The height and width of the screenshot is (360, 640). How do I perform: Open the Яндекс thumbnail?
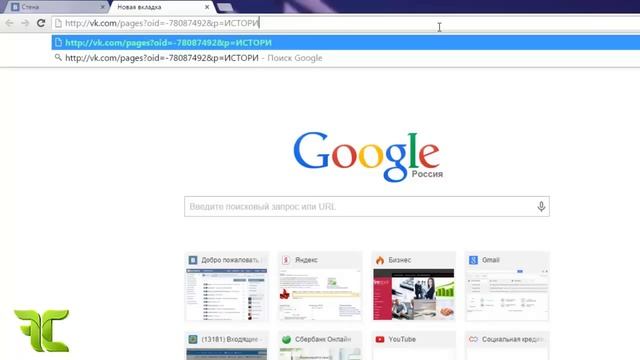pos(320,294)
